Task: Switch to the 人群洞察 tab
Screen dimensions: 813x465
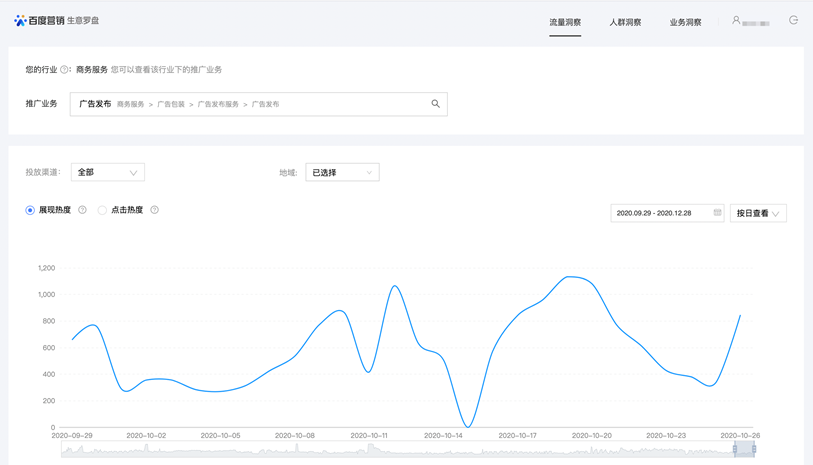Action: (x=625, y=22)
